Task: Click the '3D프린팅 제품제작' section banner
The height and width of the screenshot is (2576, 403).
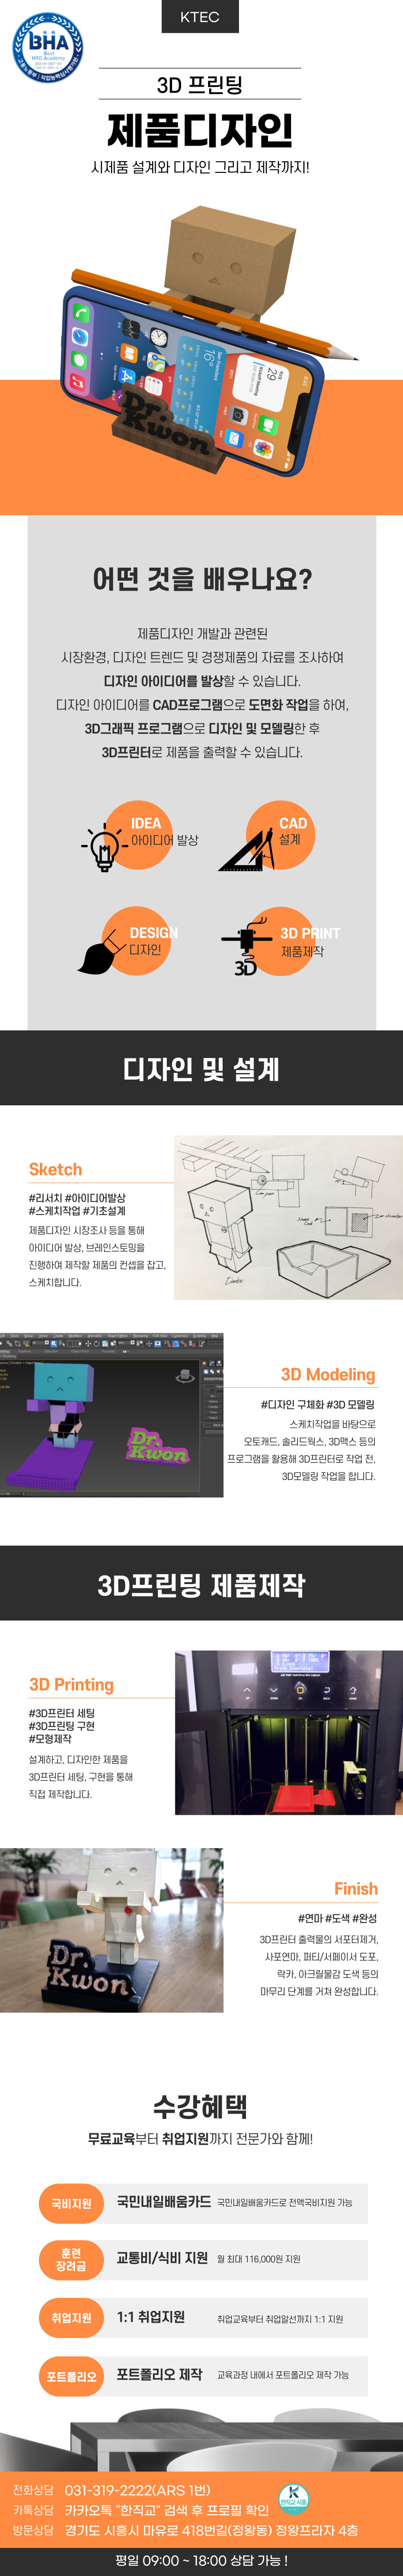Action: click(201, 1584)
